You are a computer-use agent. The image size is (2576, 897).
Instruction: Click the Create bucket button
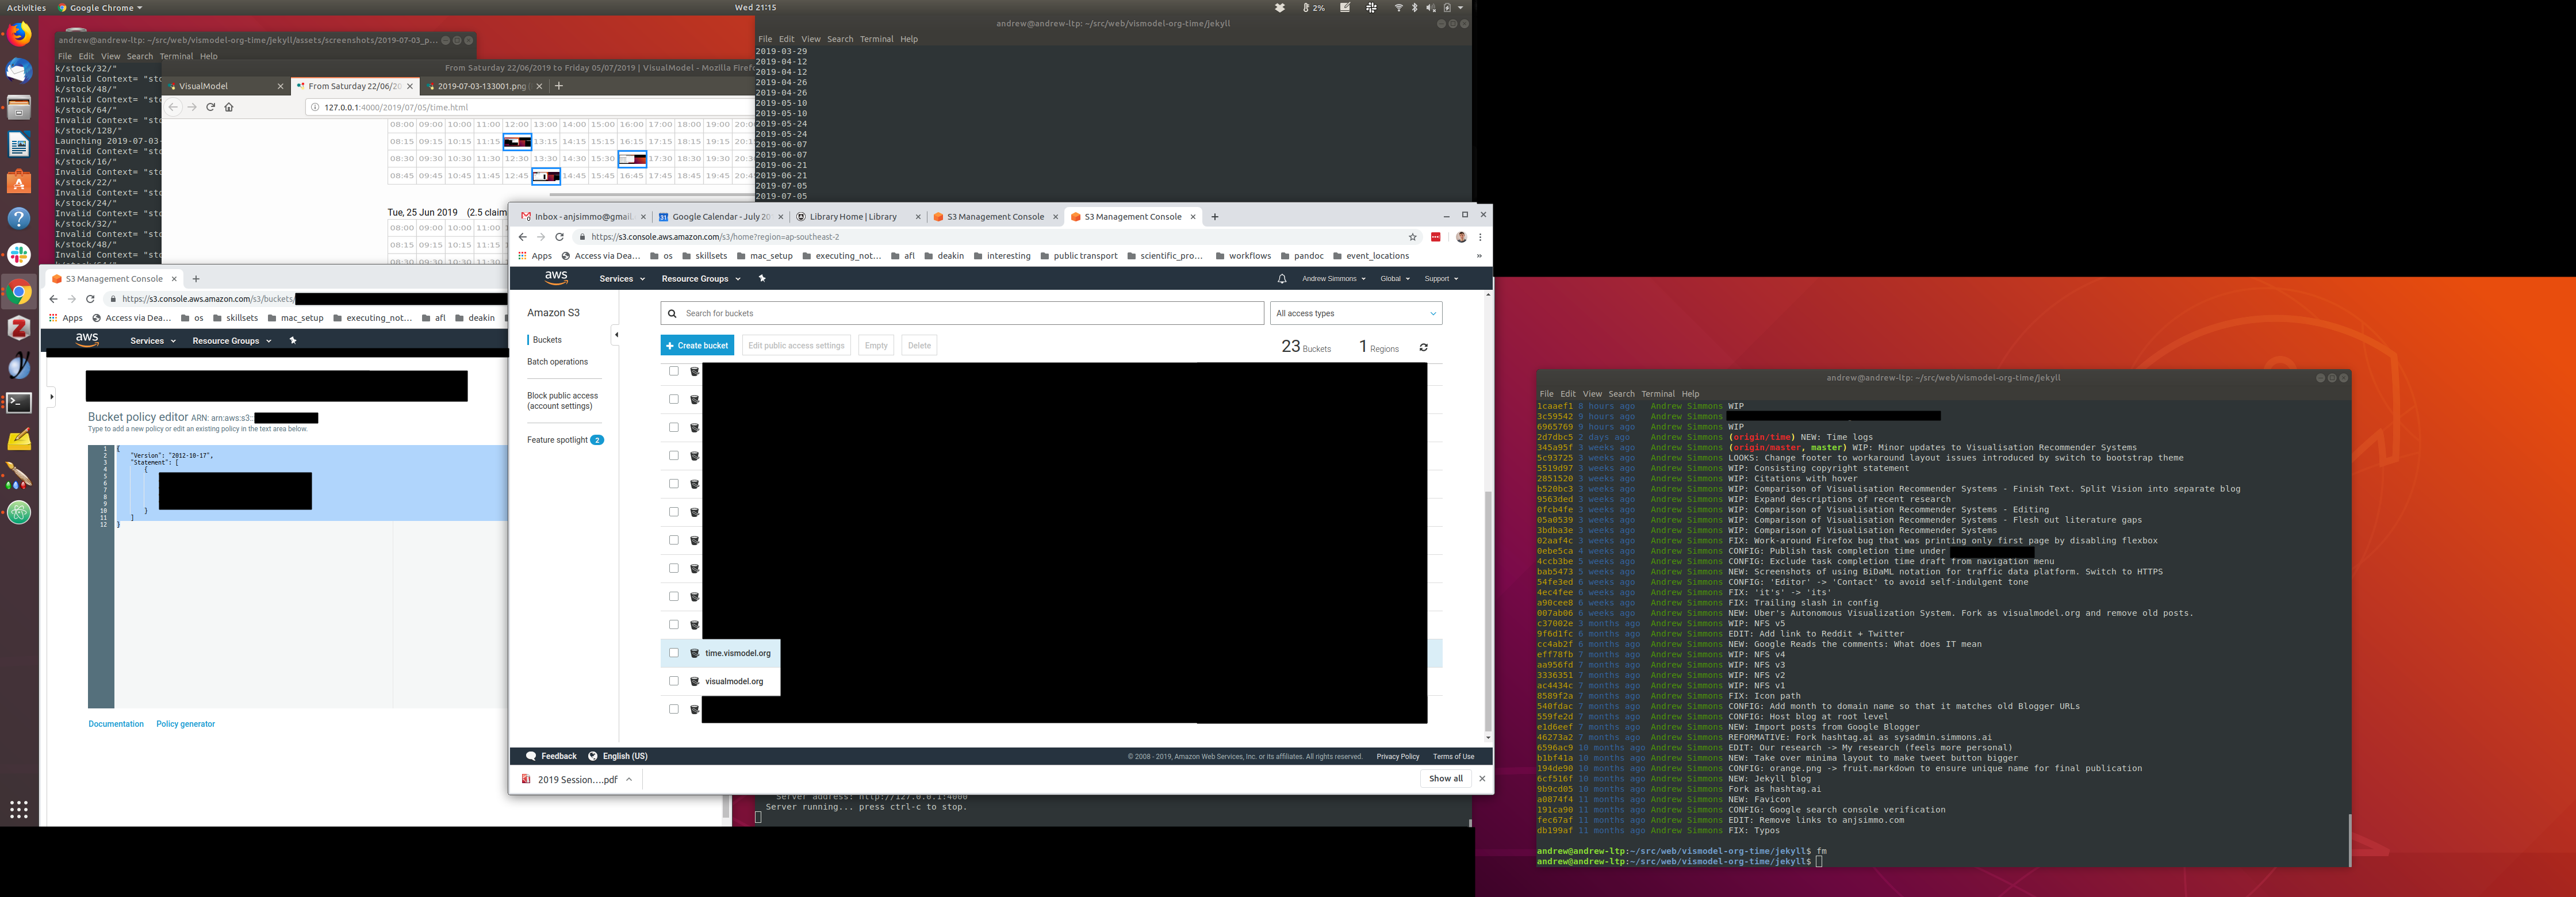point(697,345)
